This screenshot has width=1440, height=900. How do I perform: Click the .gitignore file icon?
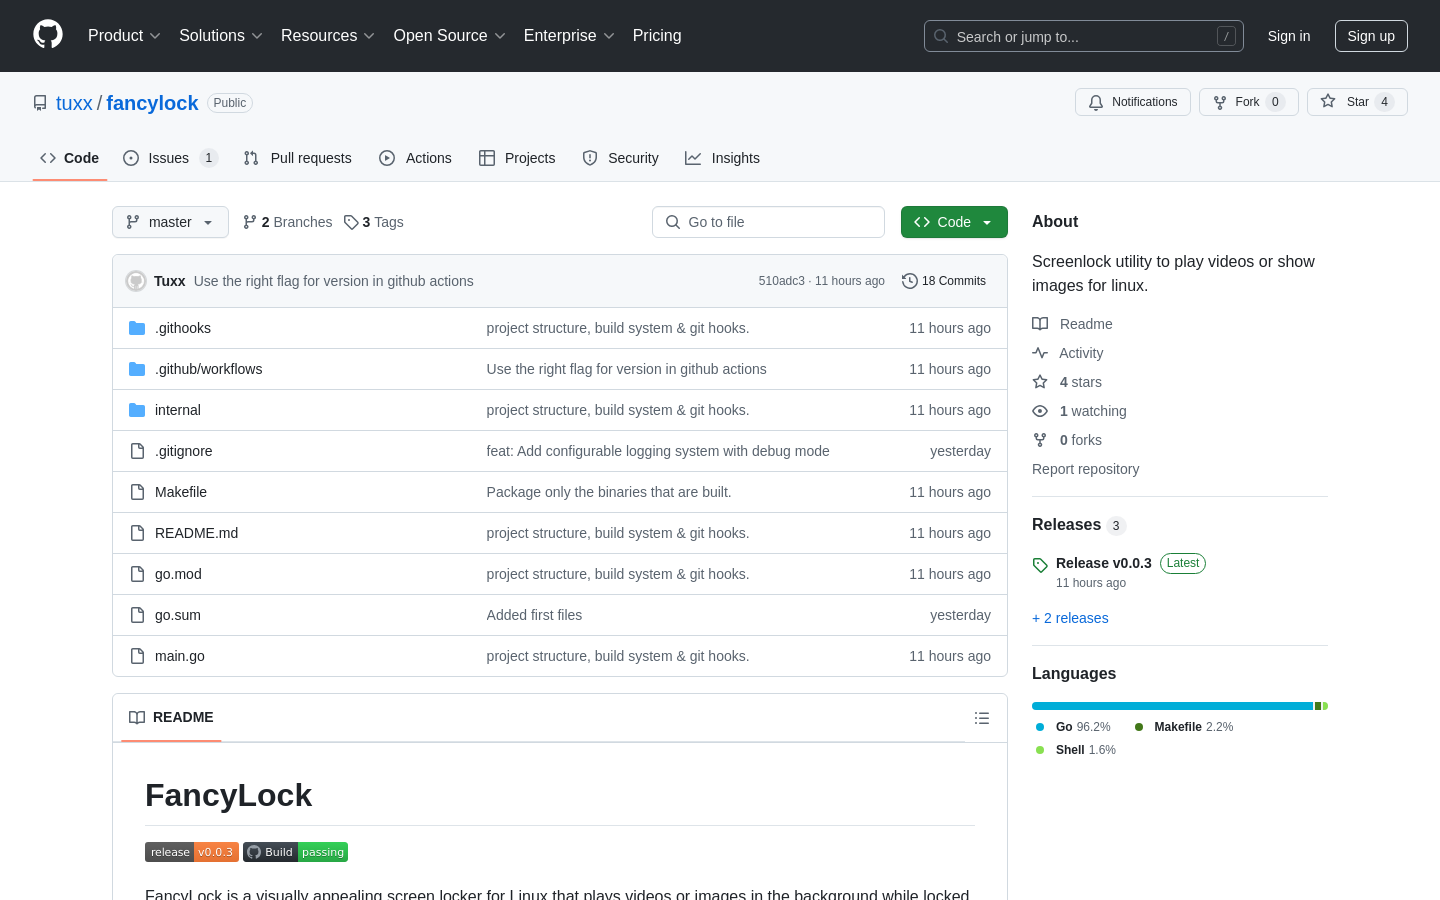137,451
